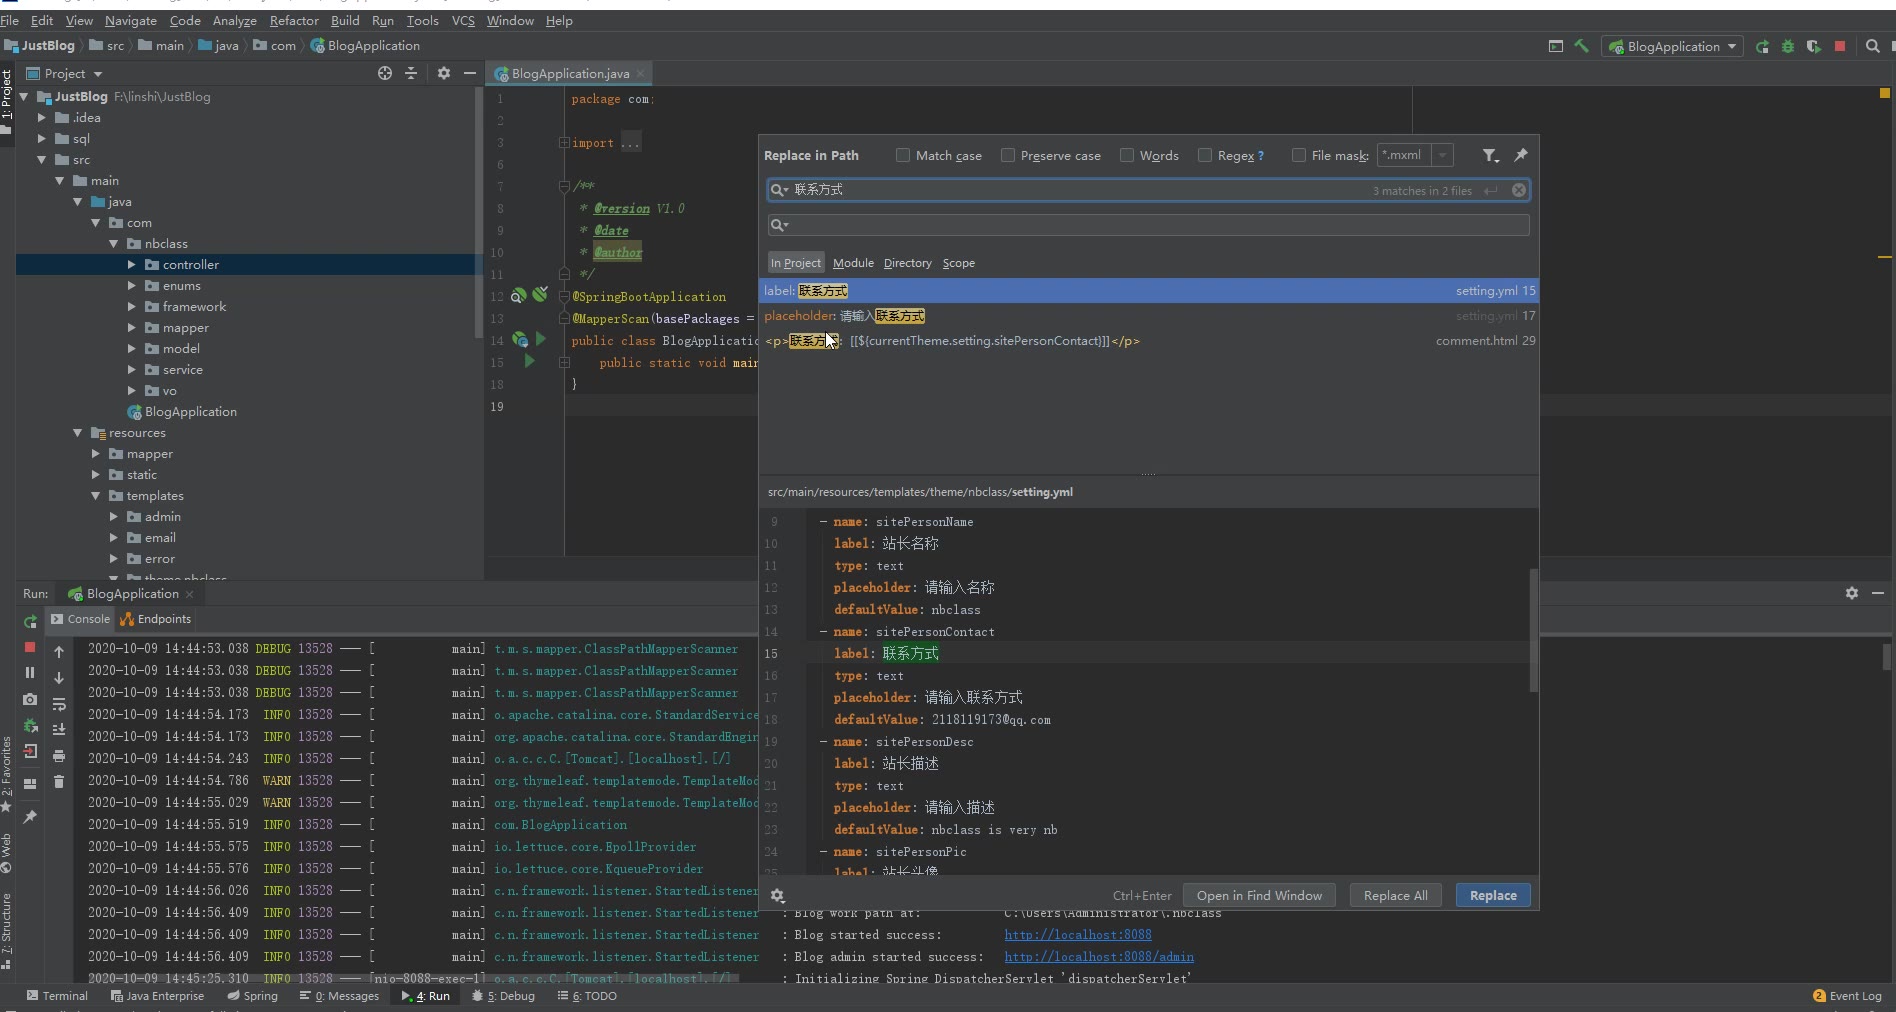The image size is (1896, 1012).
Task: Open Search Everywhere magnifier icon
Action: 1873,46
